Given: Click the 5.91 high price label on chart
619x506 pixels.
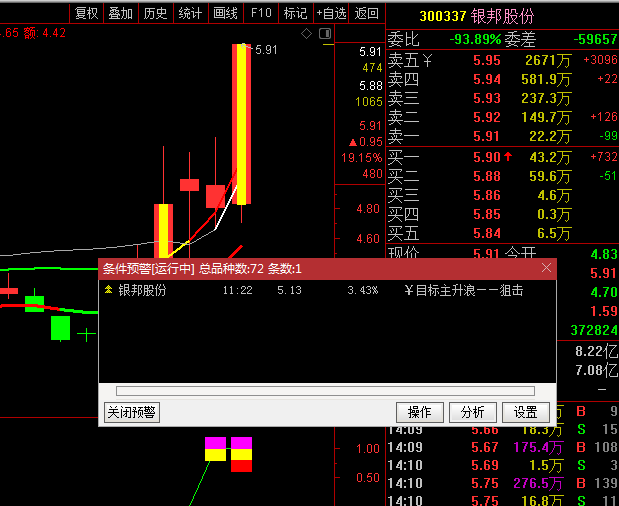Looking at the screenshot, I should click(x=266, y=50).
